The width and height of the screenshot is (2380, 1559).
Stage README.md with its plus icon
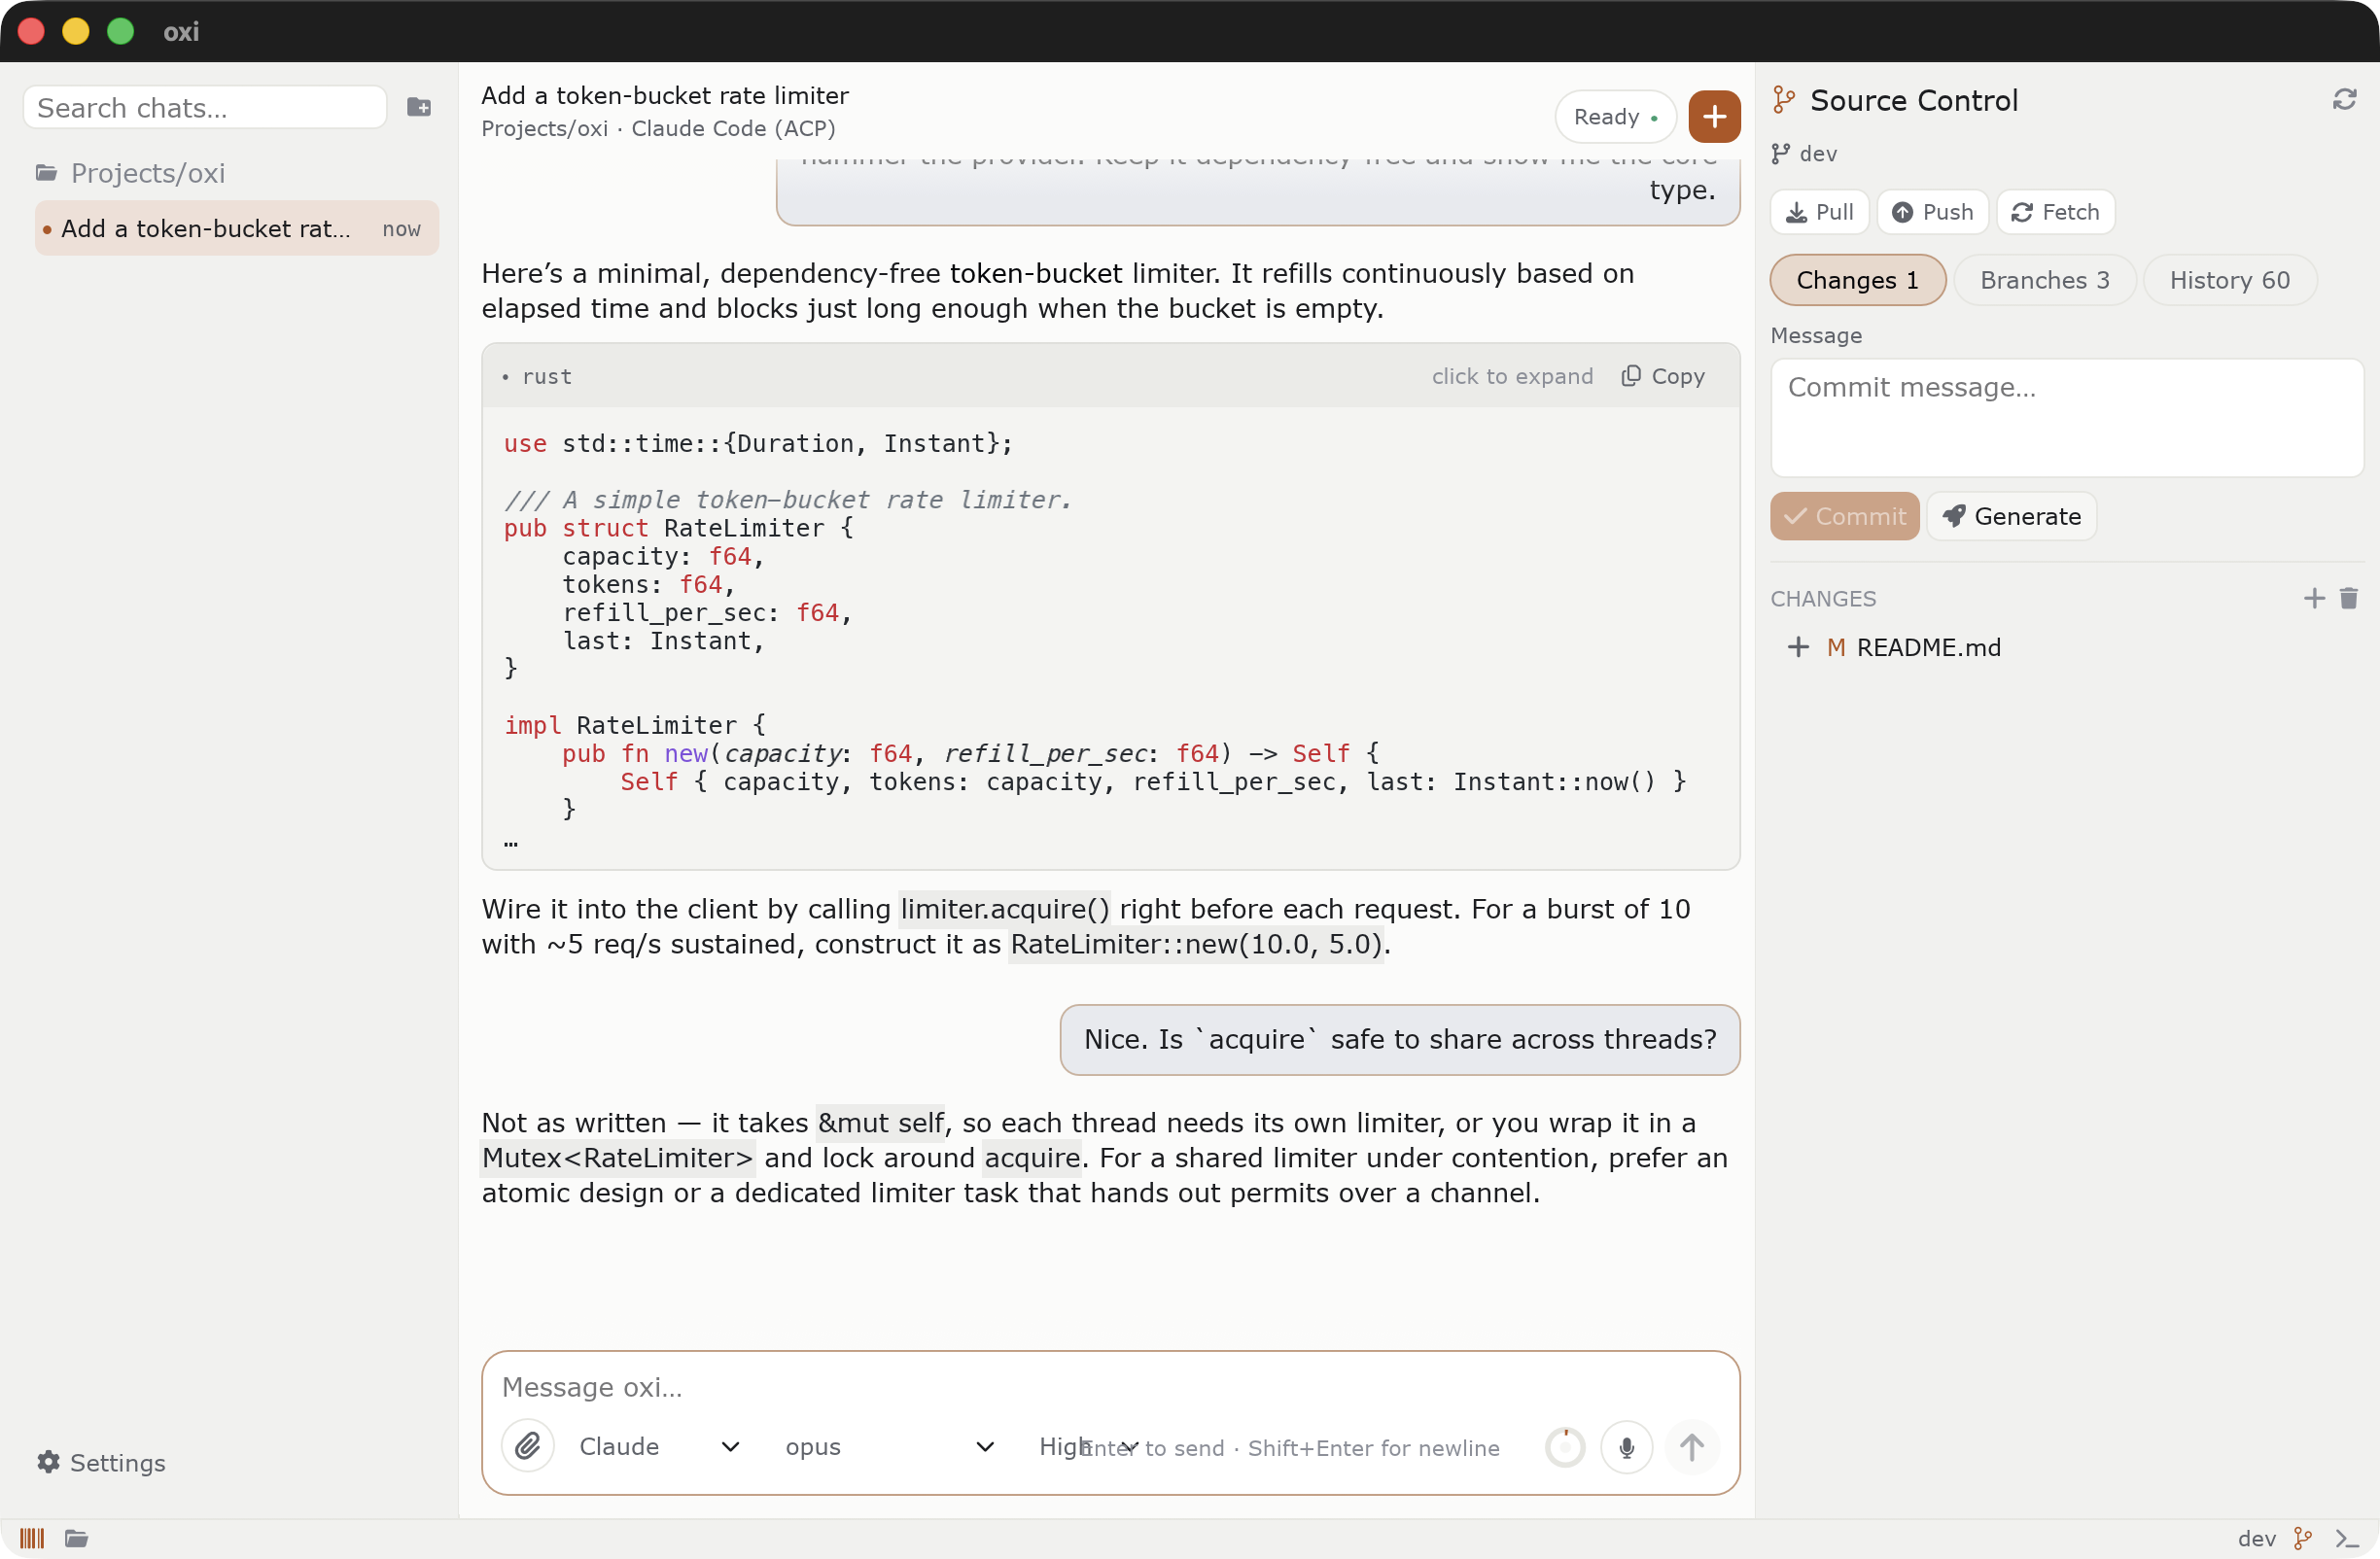click(1798, 647)
